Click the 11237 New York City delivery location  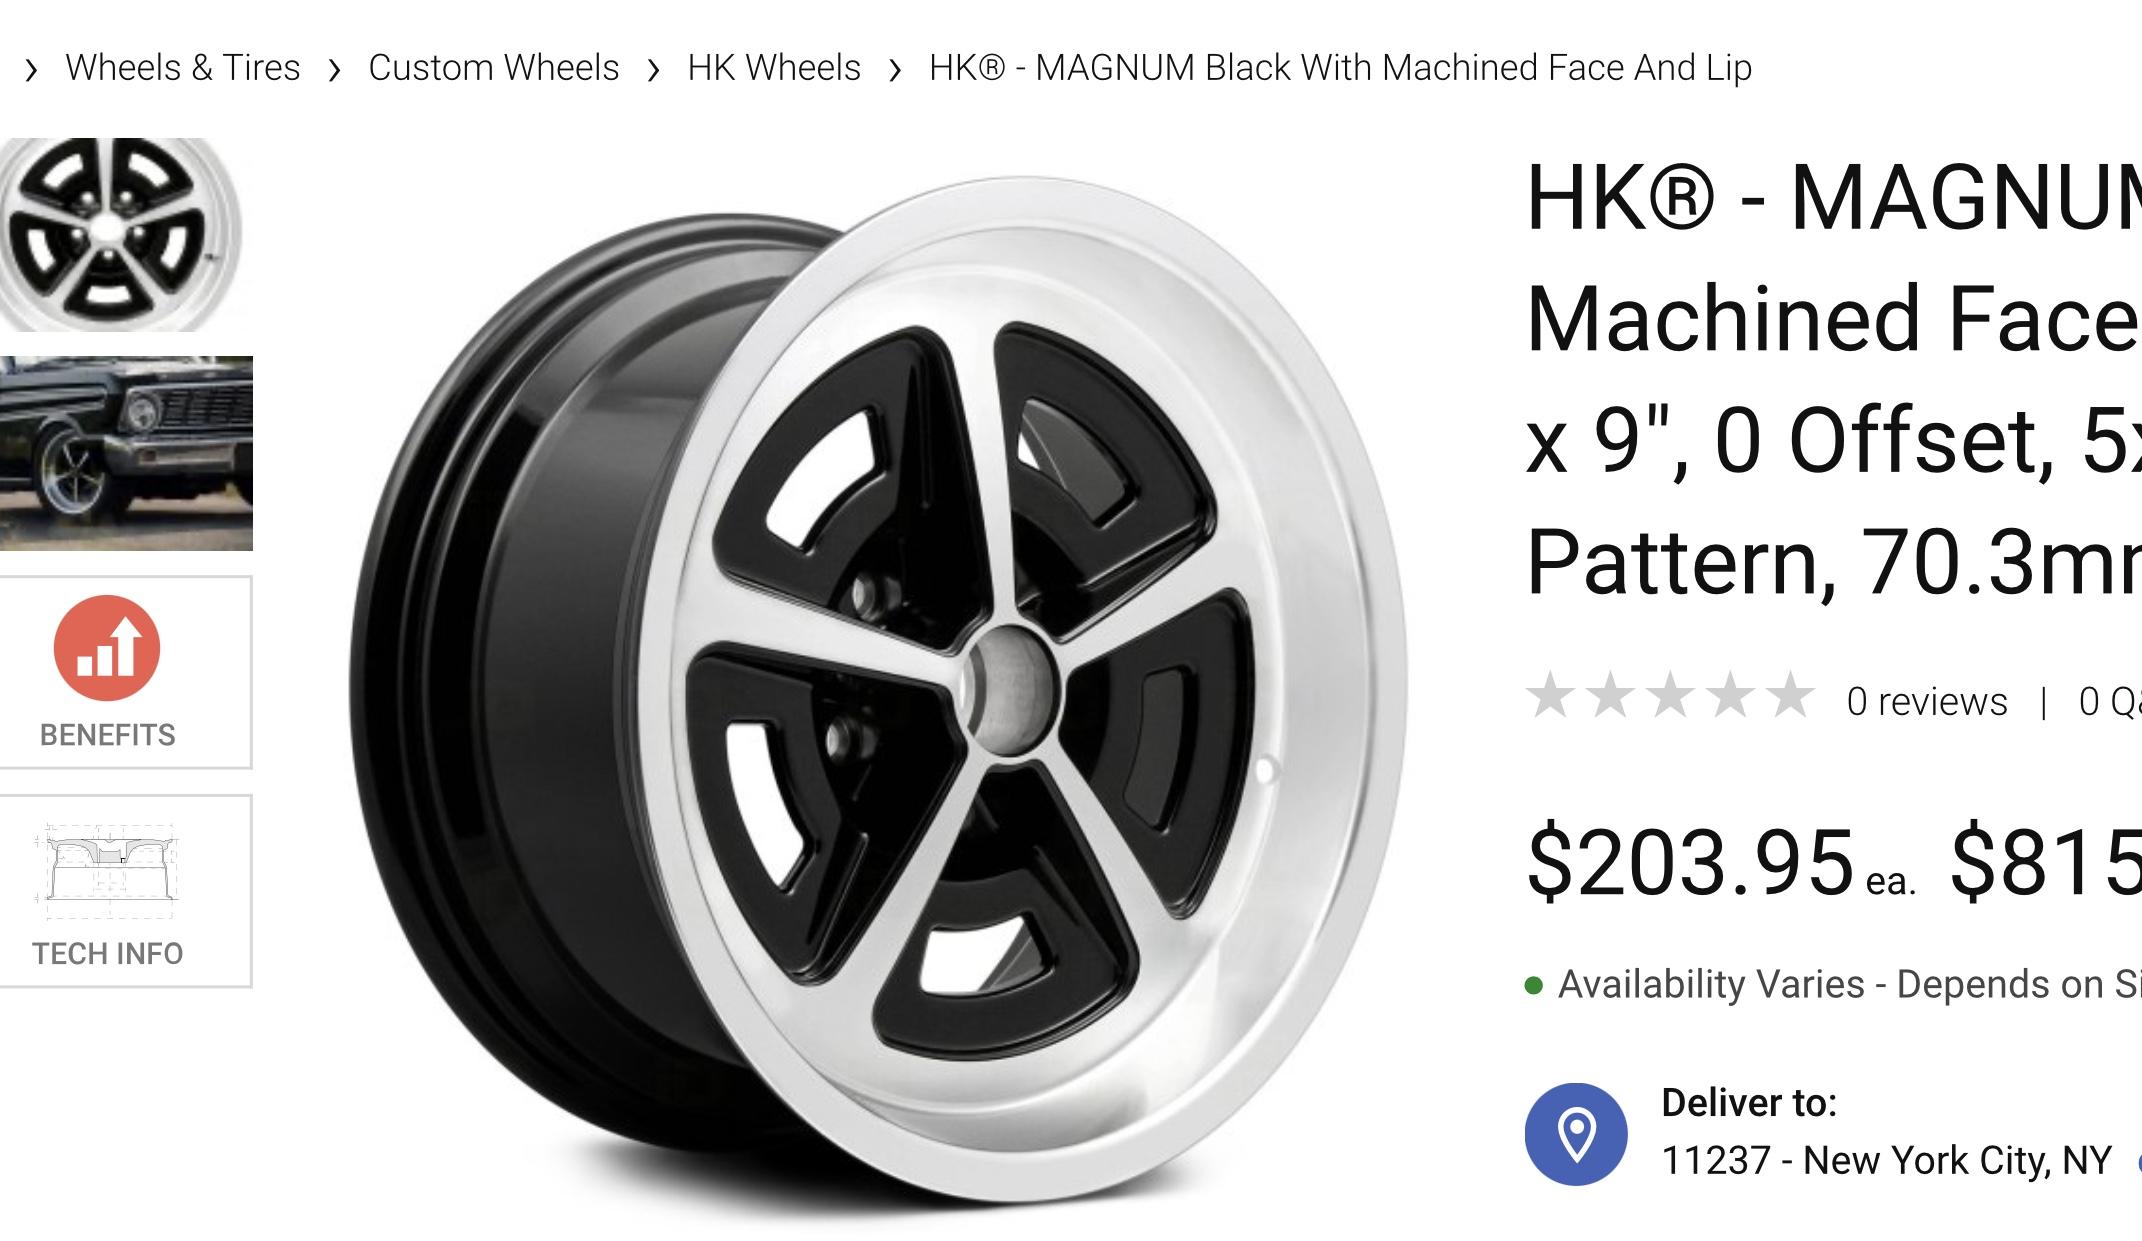(x=1886, y=1161)
